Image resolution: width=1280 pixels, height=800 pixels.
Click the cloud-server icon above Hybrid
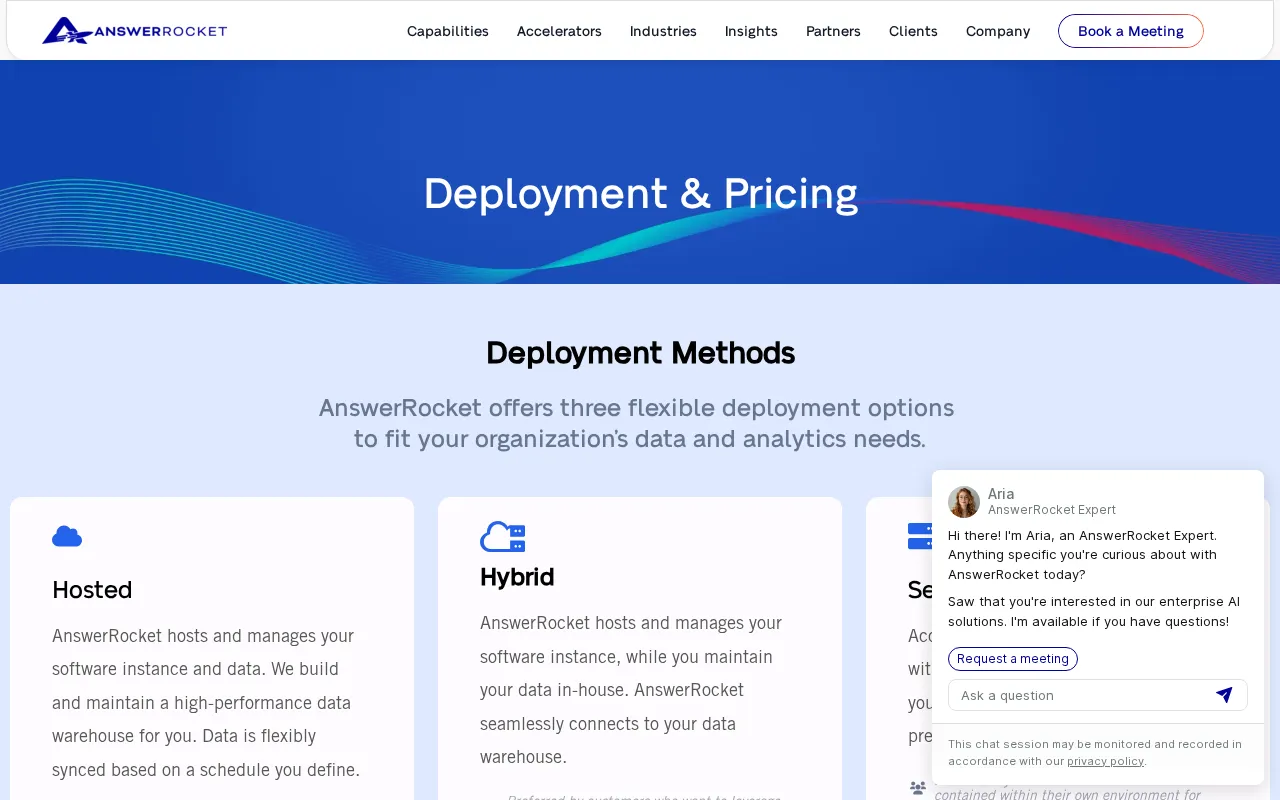(502, 537)
